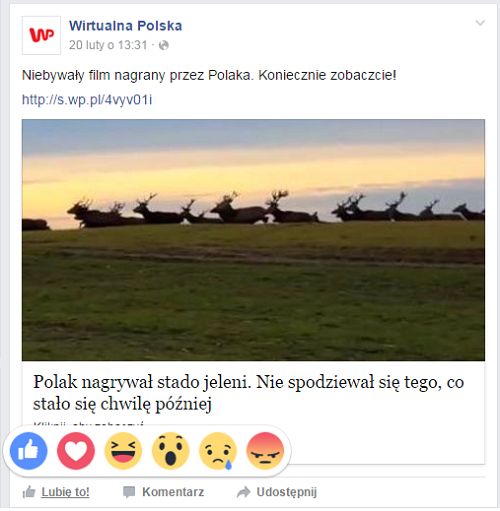Open the Wirtualna Polska page name link
This screenshot has width=500, height=511.
[126, 26]
